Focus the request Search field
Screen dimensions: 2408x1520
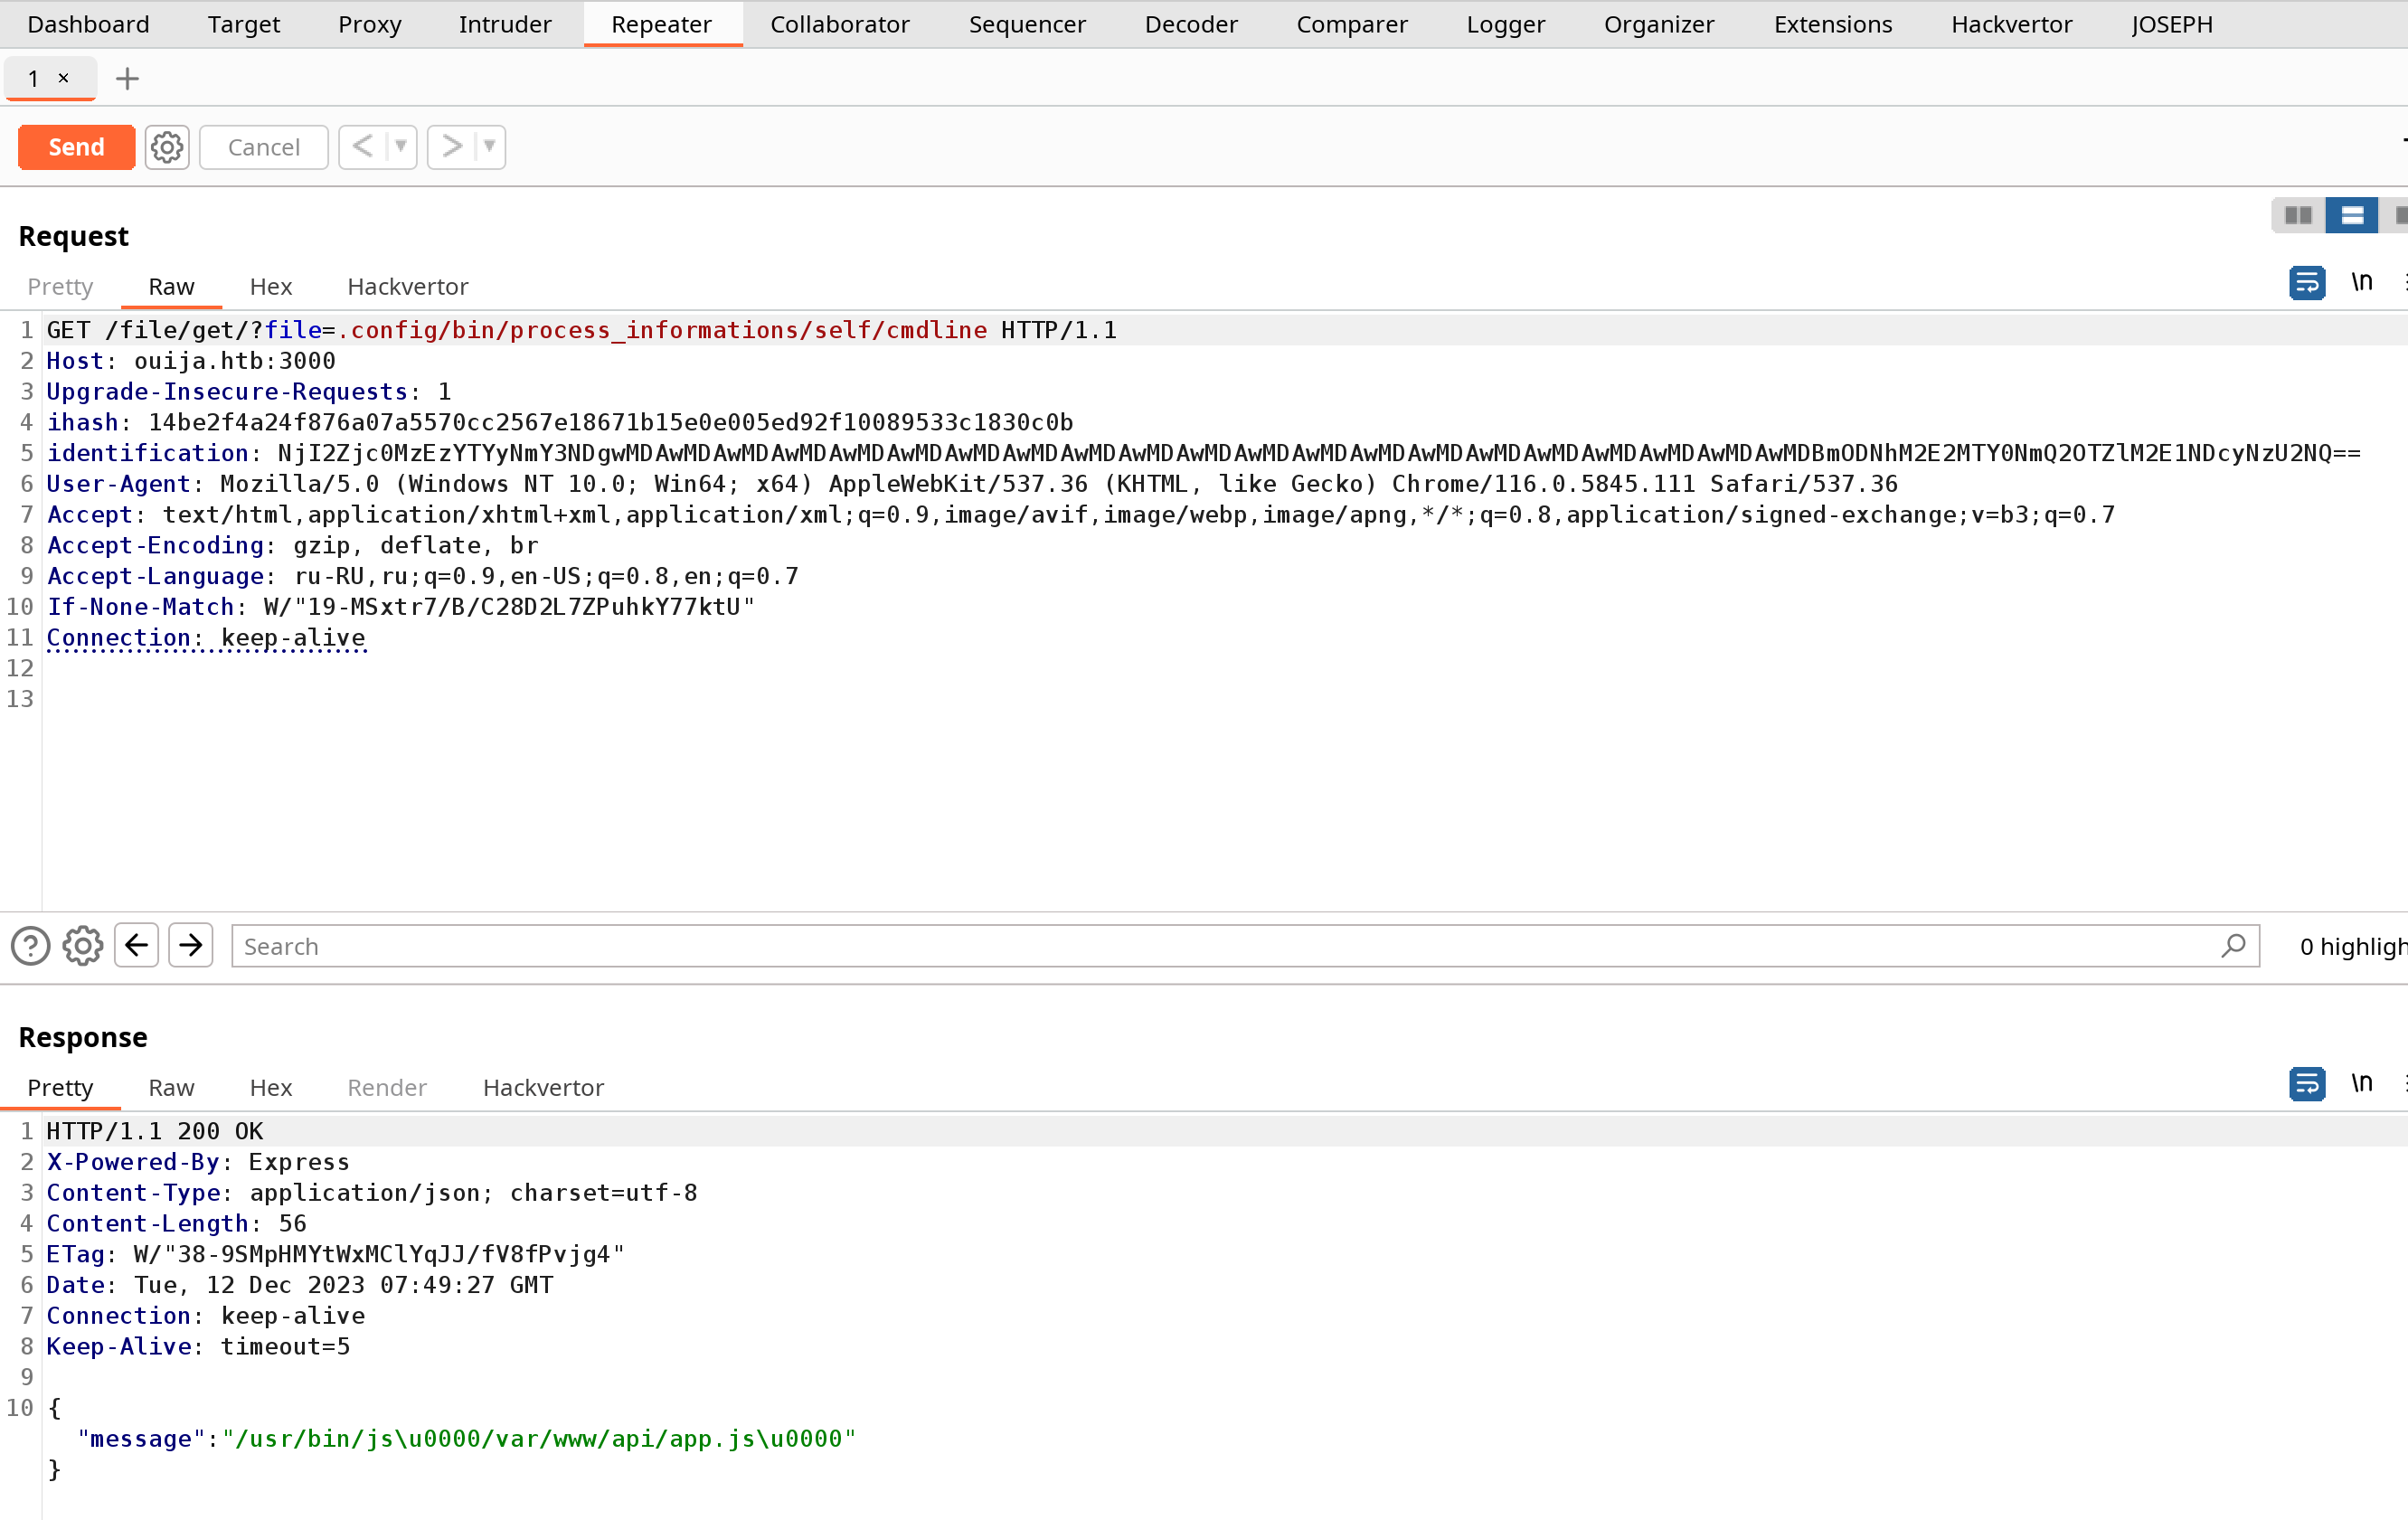click(1245, 946)
